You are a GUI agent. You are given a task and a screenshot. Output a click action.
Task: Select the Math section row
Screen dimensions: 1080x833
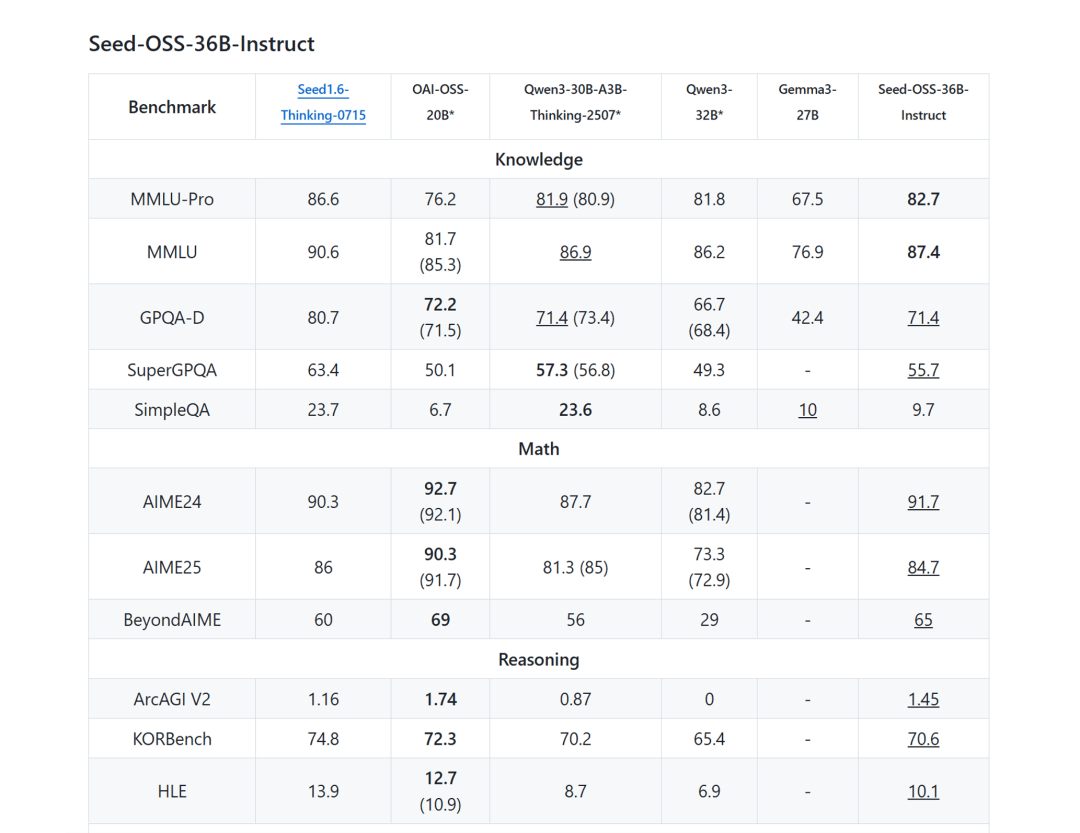[x=539, y=449]
